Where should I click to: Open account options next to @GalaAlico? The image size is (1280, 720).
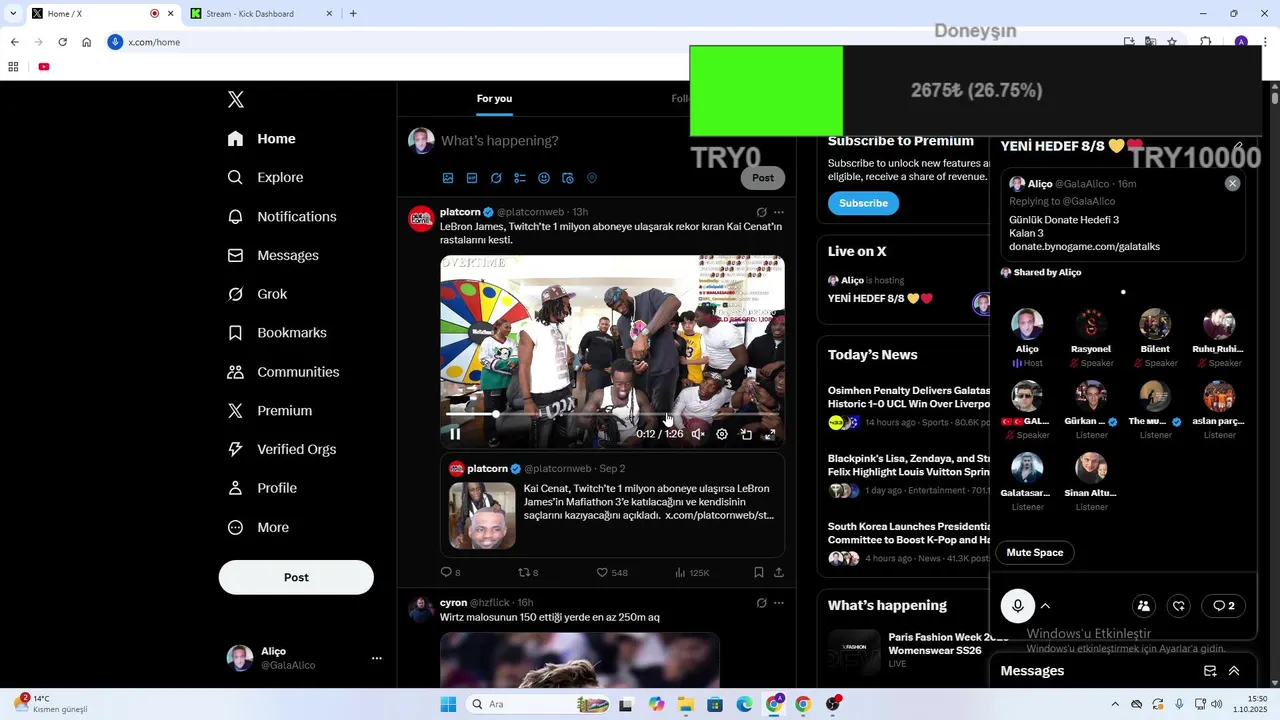click(x=377, y=658)
